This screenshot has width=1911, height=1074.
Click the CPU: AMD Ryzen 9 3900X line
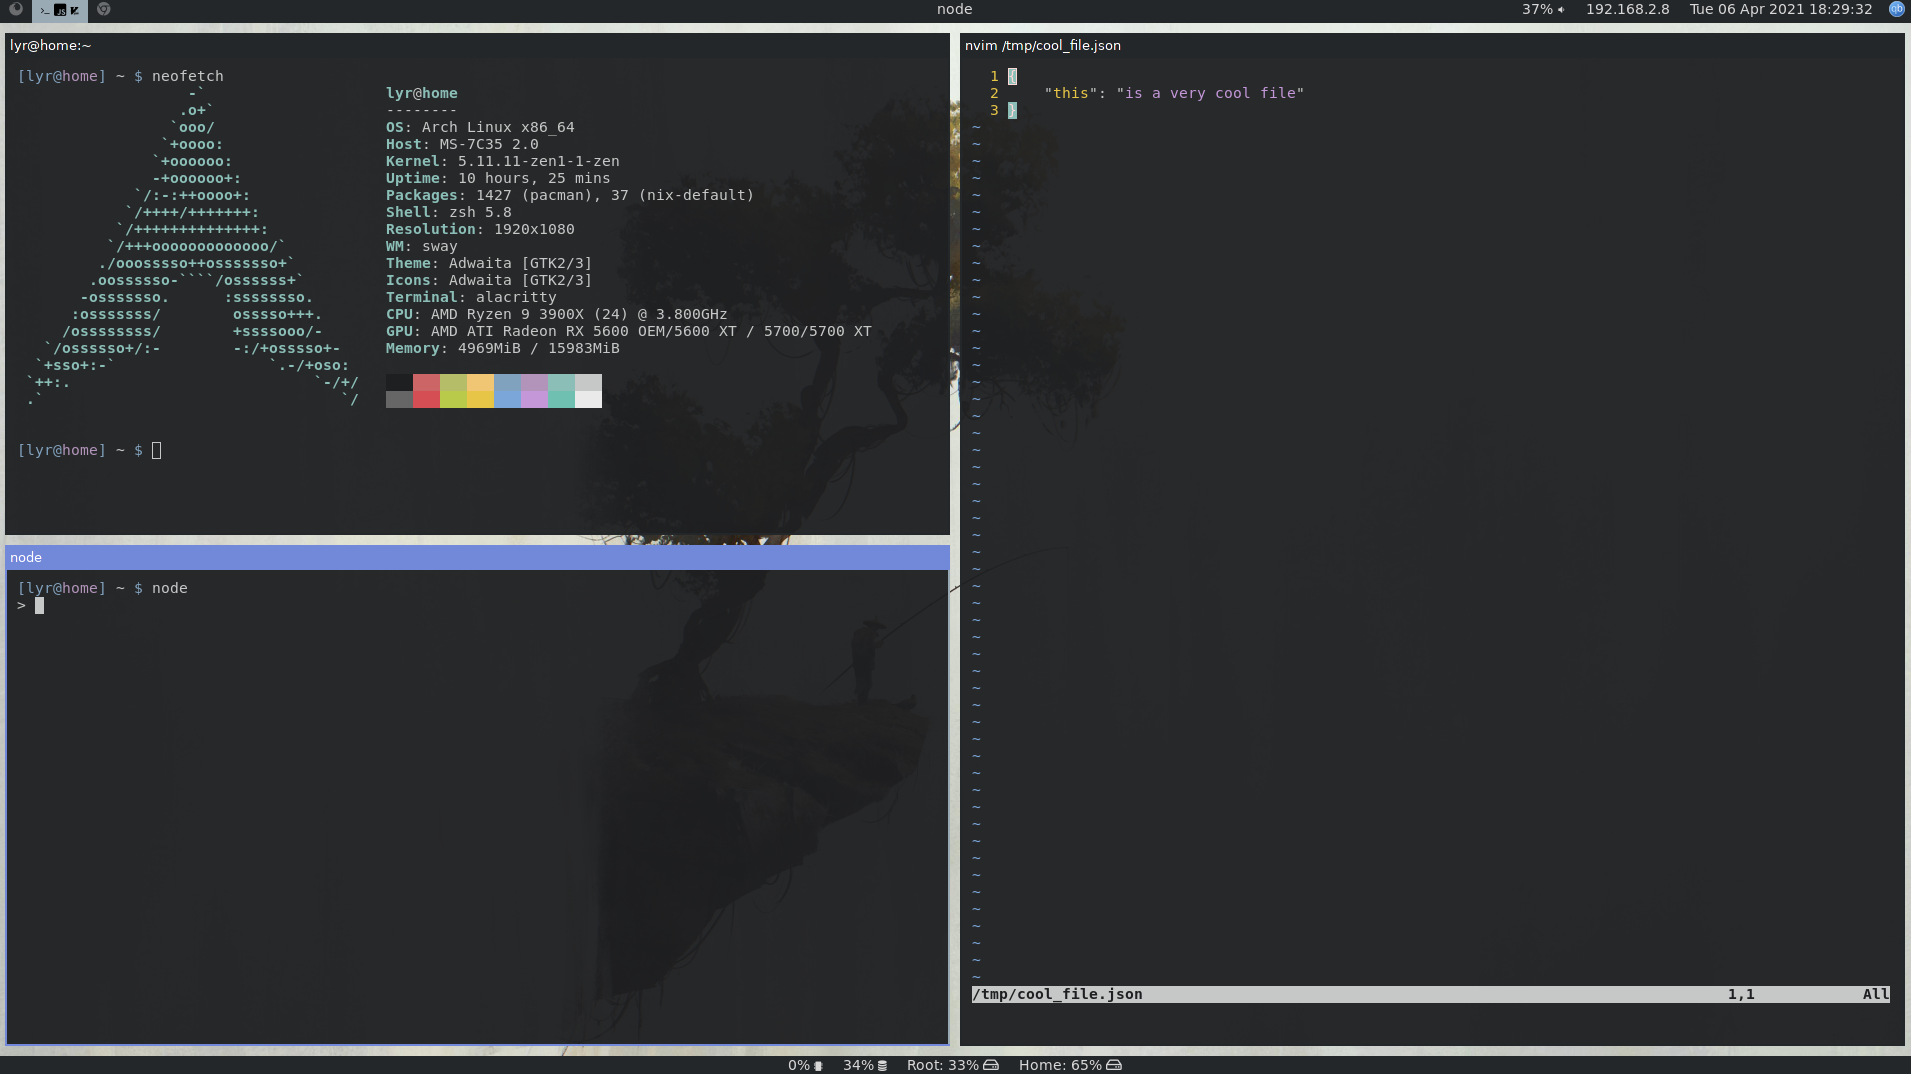tap(557, 314)
